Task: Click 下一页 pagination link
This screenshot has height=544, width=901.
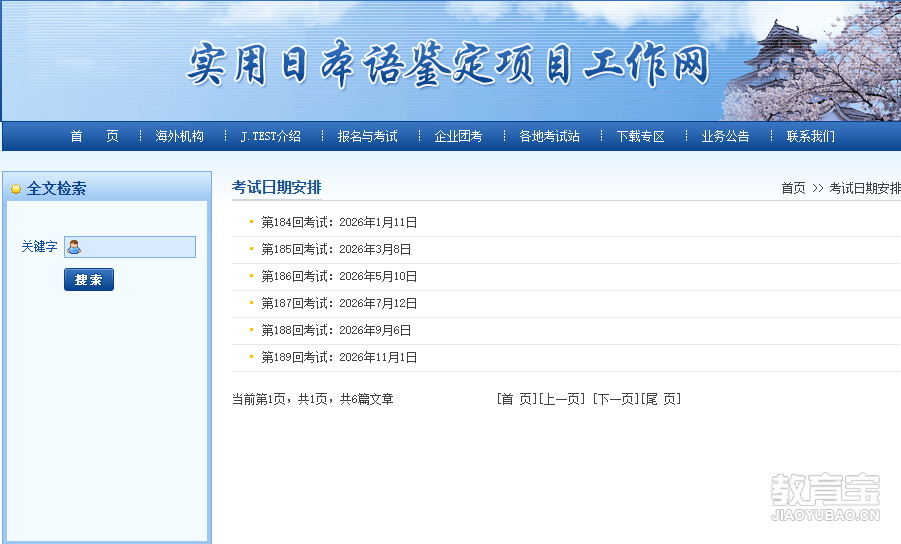Action: click(x=615, y=399)
